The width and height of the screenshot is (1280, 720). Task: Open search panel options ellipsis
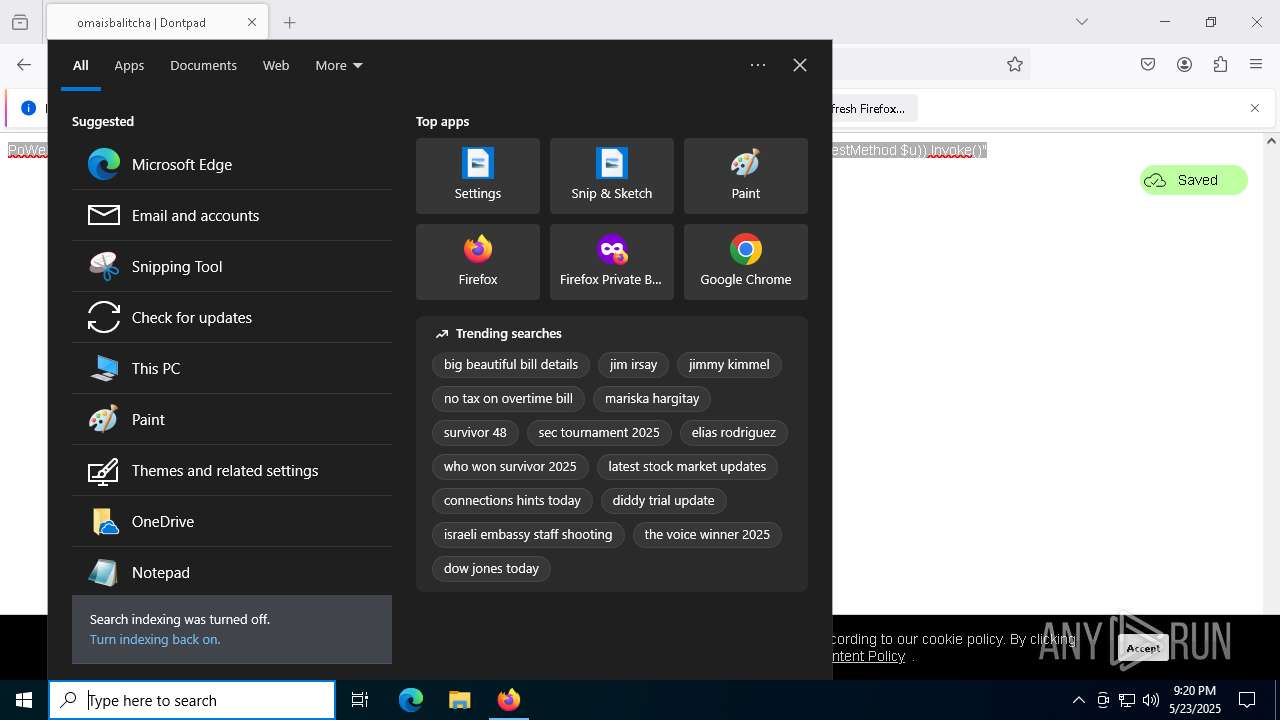(758, 65)
